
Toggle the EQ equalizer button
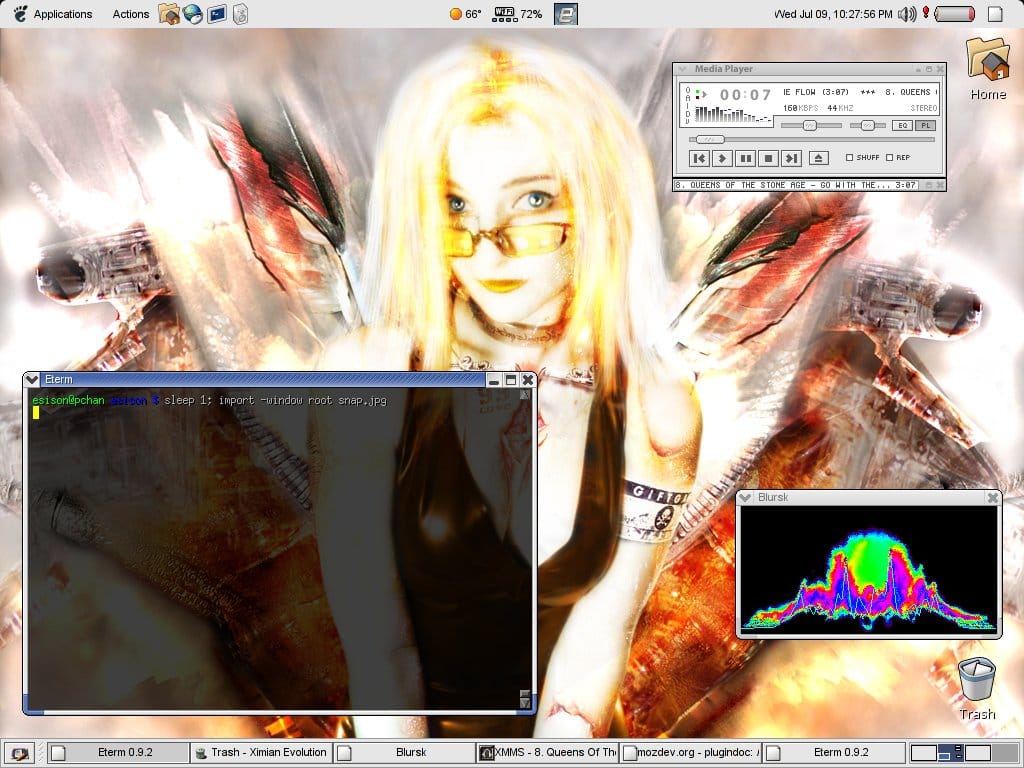click(903, 125)
